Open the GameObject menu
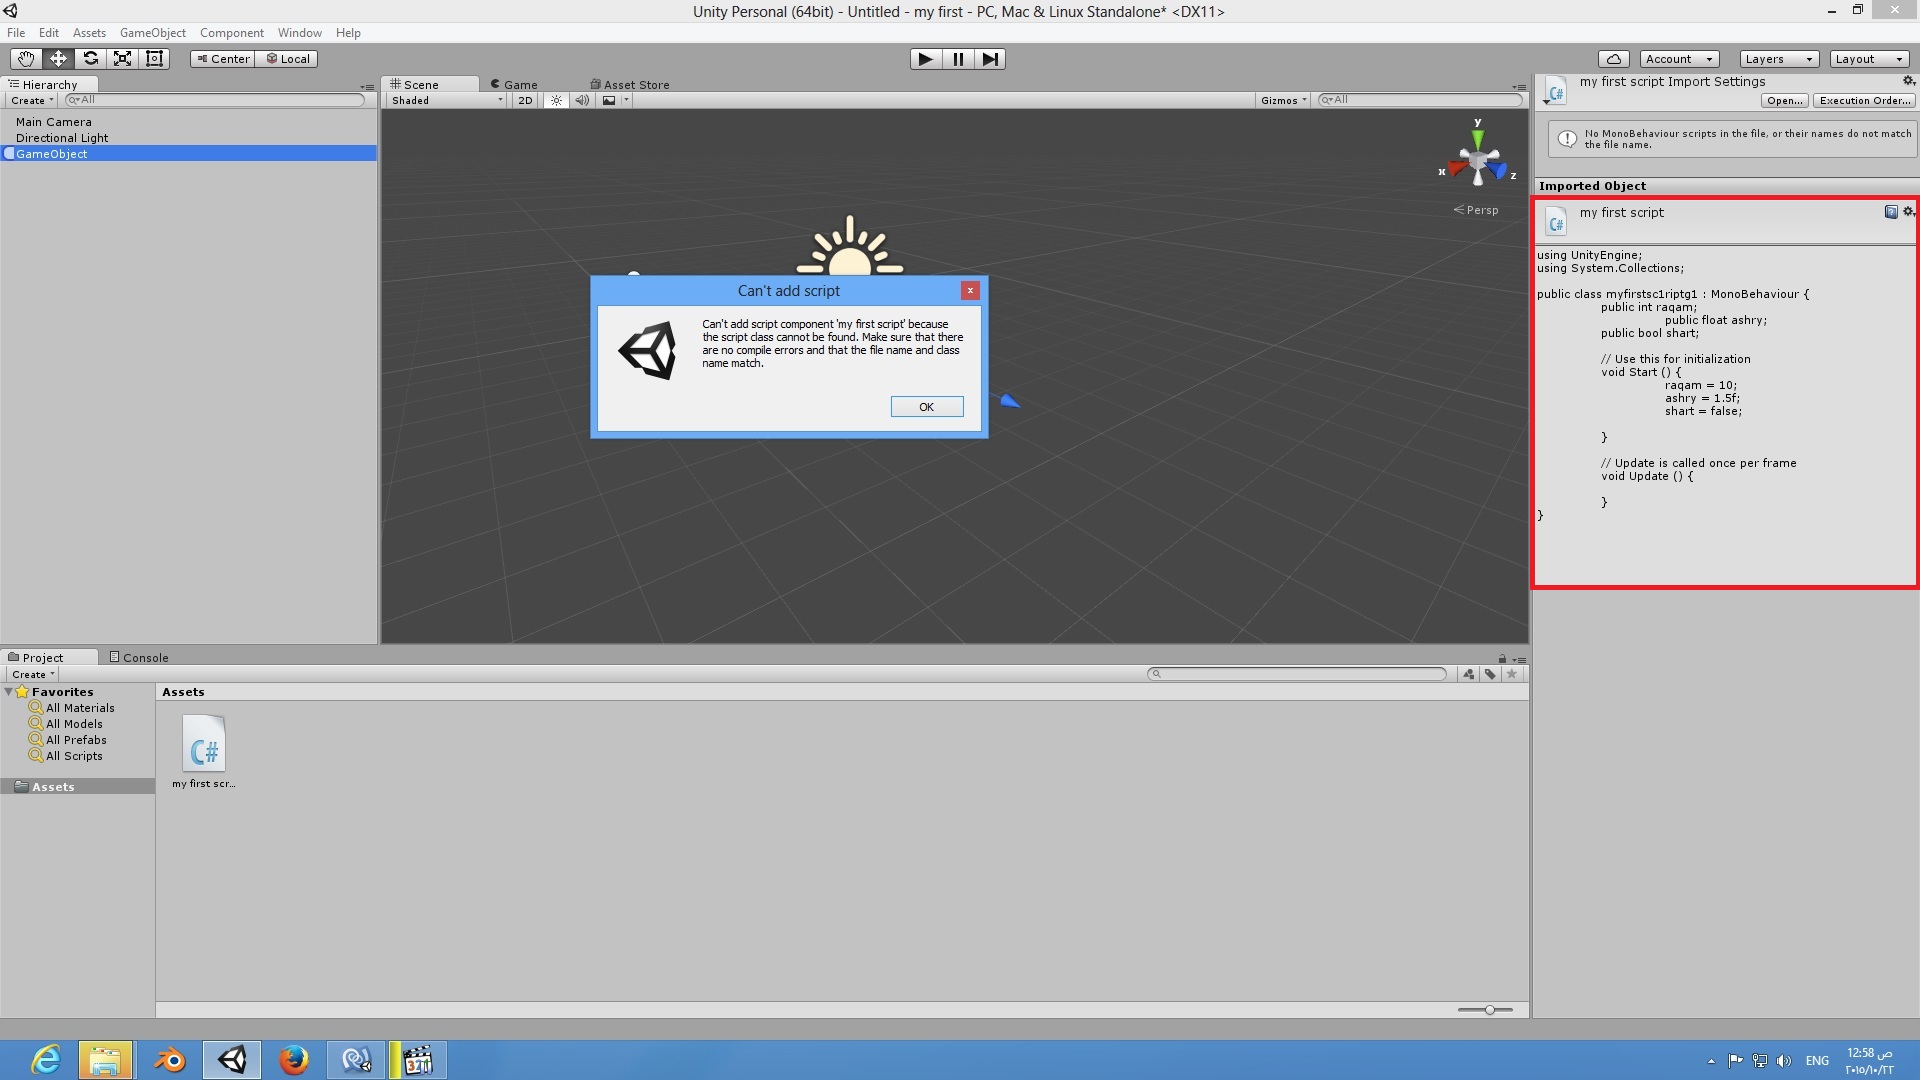1920x1080 pixels. coord(153,33)
